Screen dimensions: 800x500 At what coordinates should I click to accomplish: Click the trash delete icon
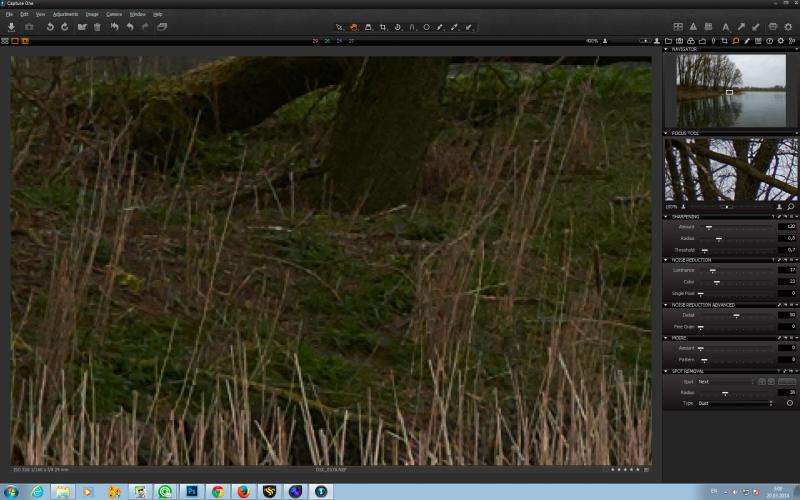coord(97,27)
